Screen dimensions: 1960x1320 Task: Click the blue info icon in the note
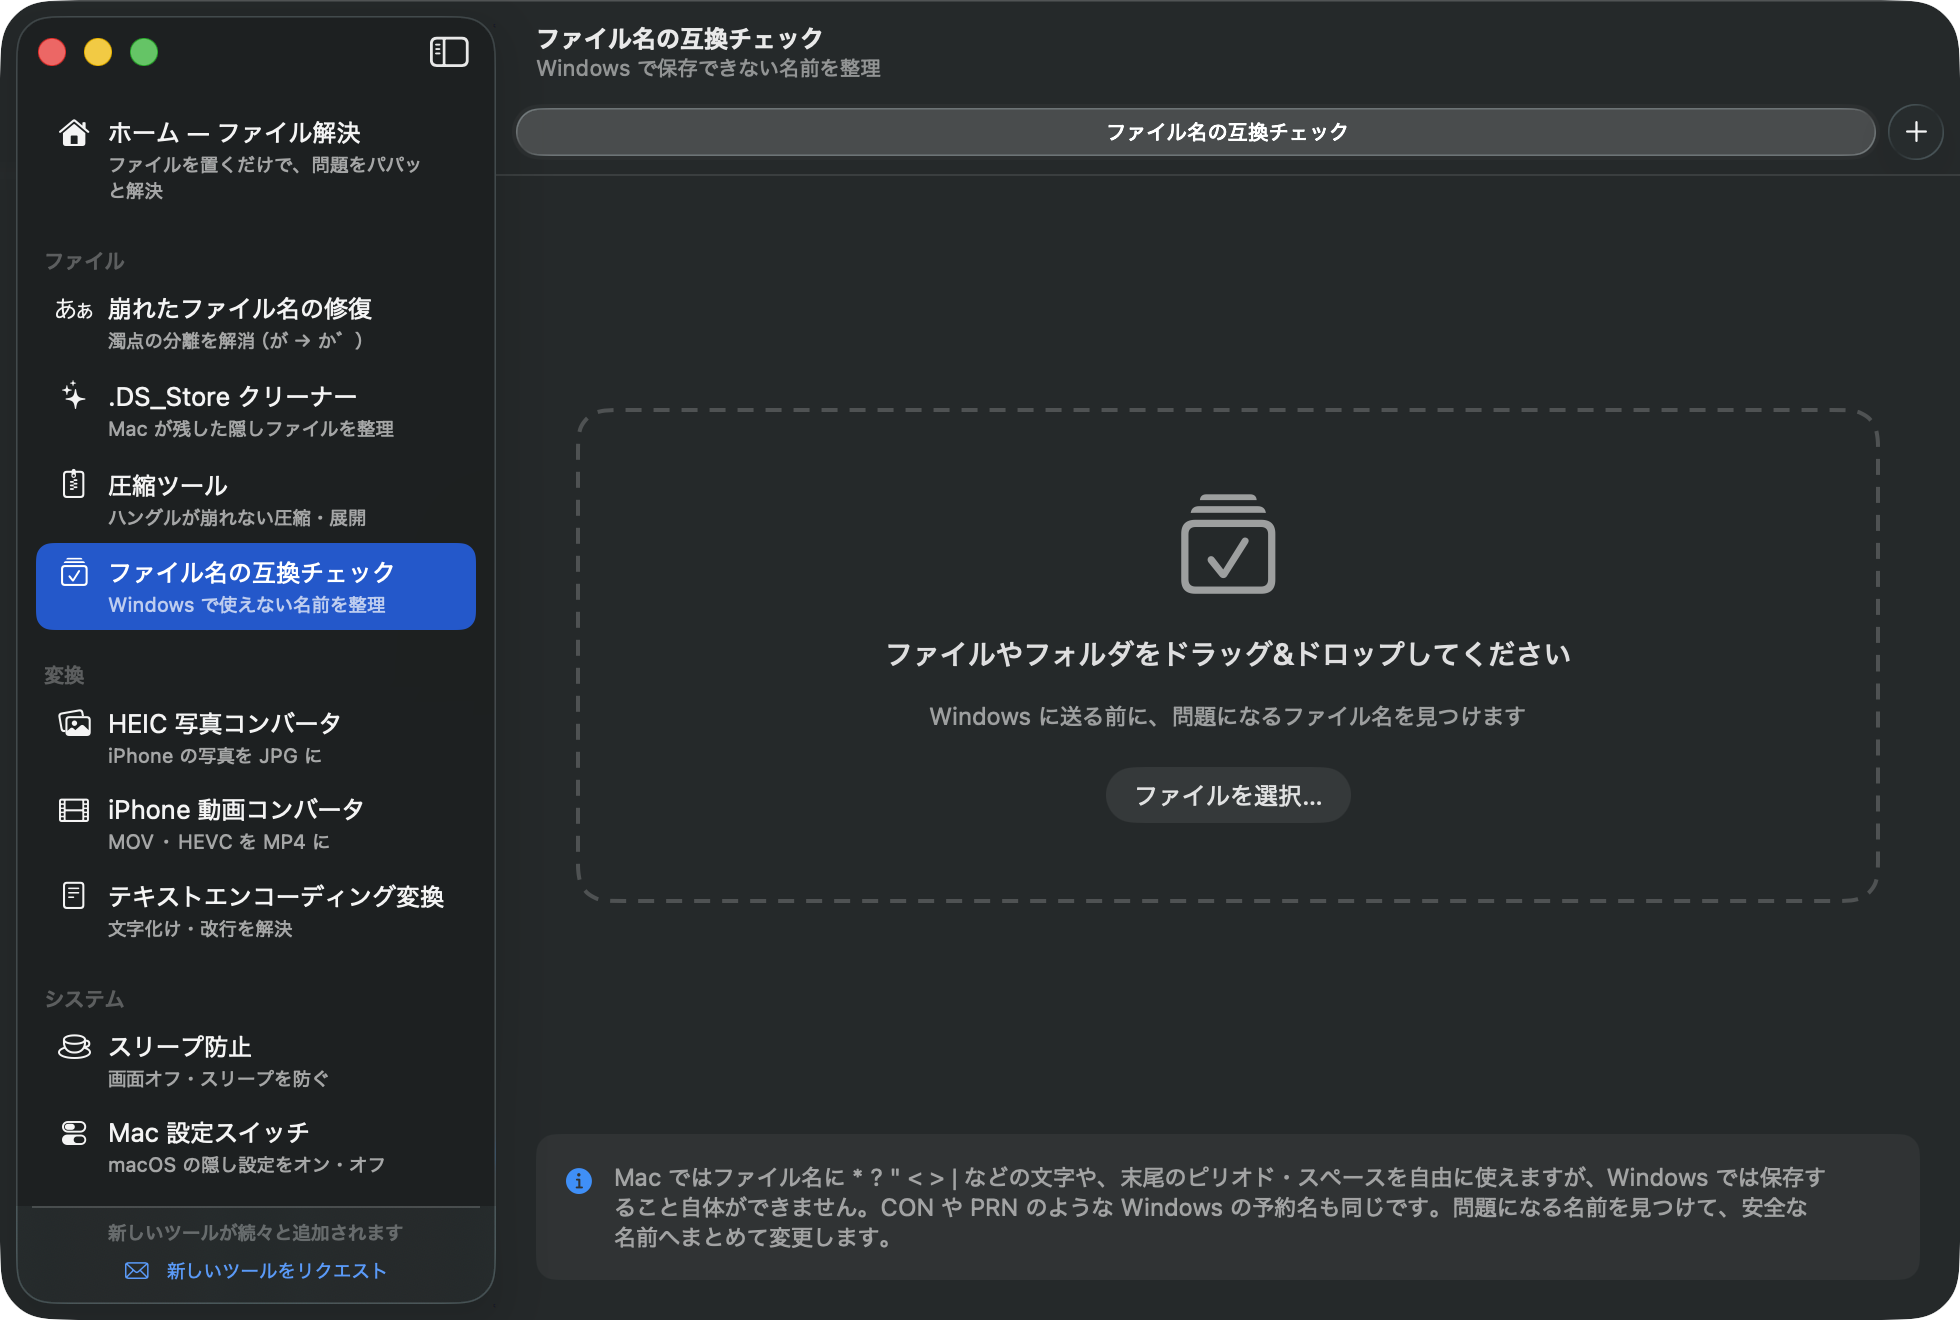(x=579, y=1181)
